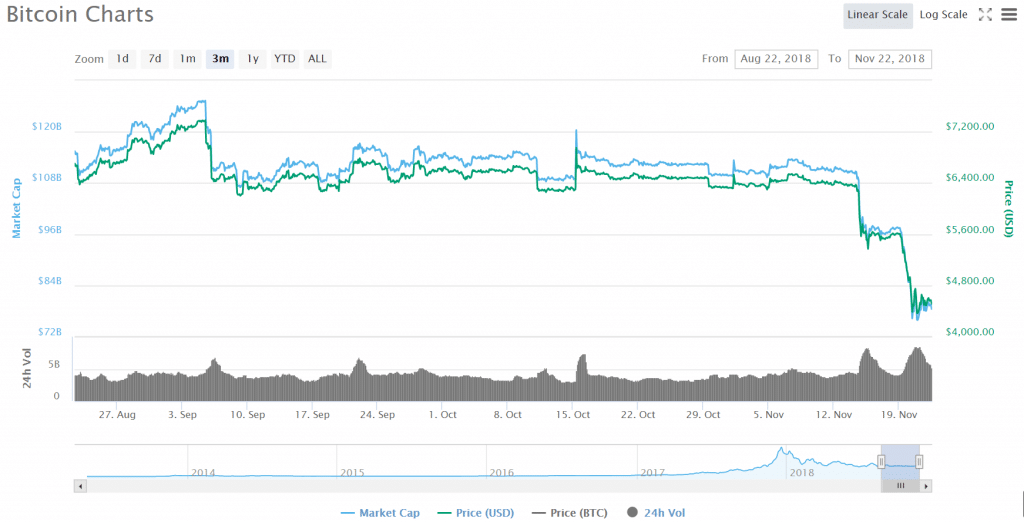
Task: Set zoom to 1d
Action: [122, 58]
